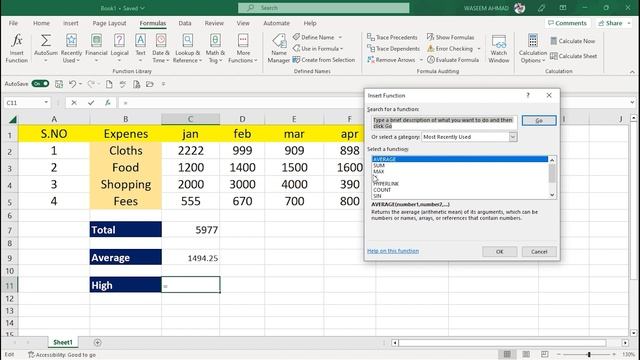The height and width of the screenshot is (360, 640).
Task: Click the function search description field
Action: (444, 123)
